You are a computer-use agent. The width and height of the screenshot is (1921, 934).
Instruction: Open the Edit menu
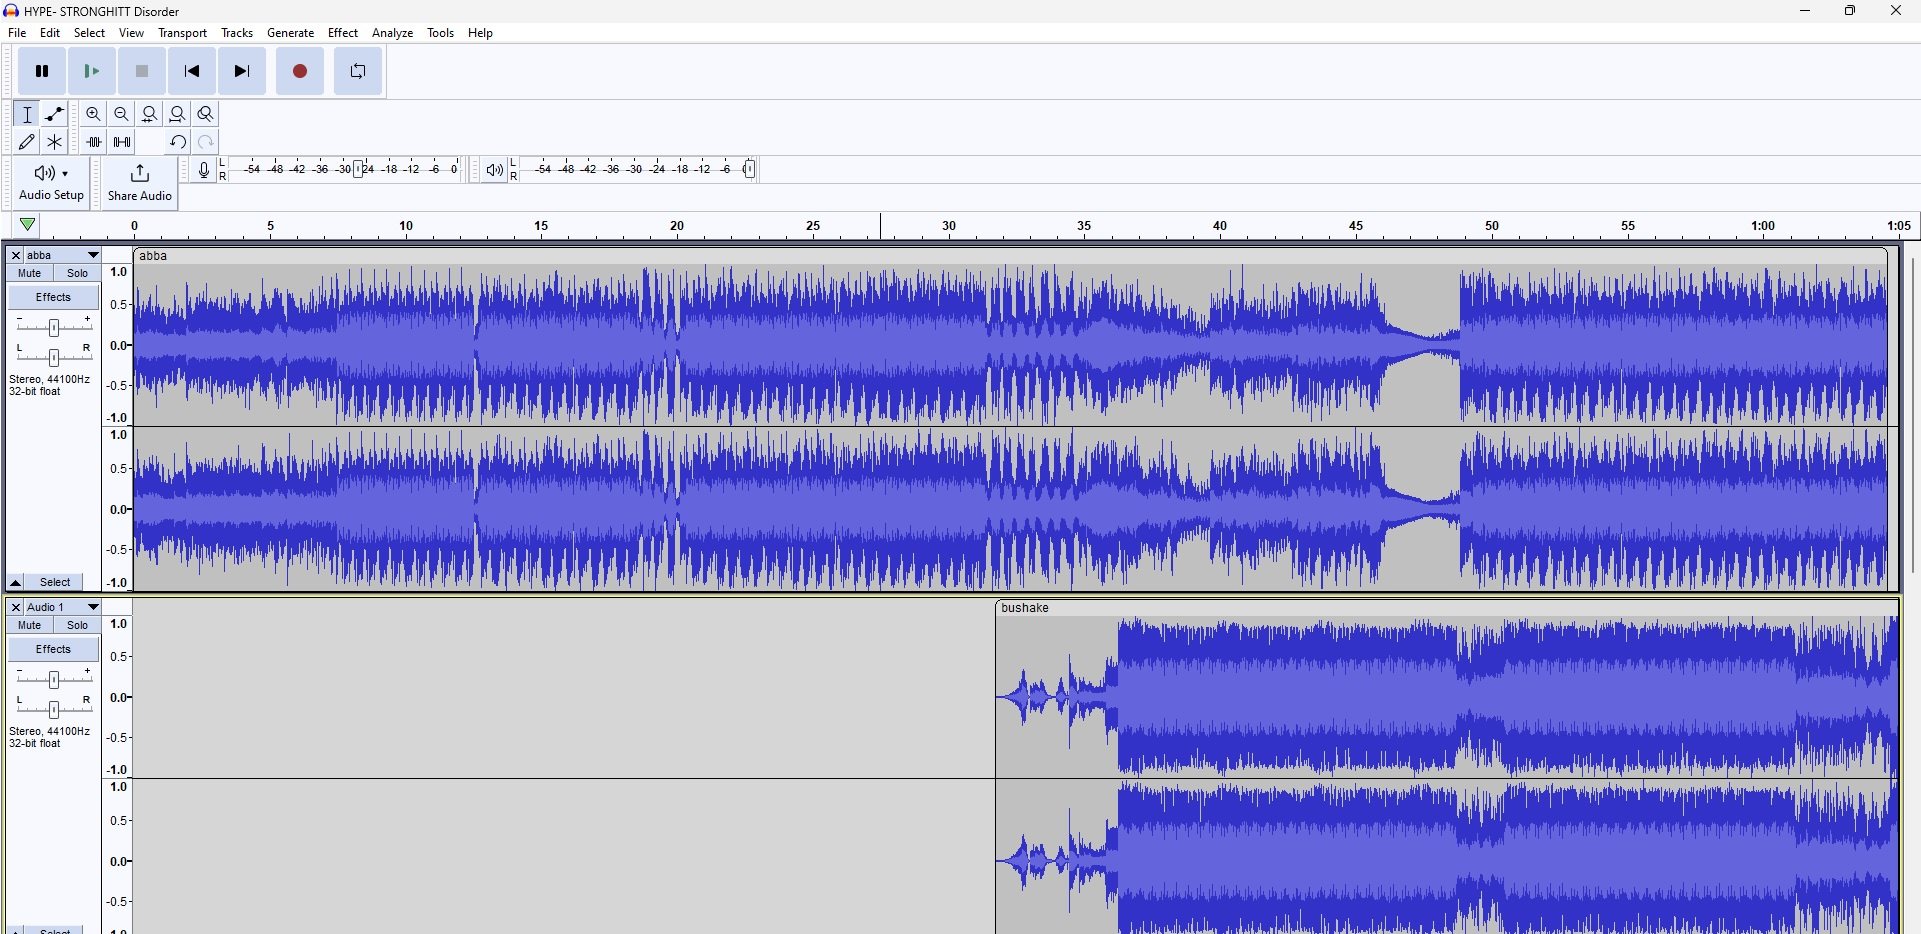point(50,33)
